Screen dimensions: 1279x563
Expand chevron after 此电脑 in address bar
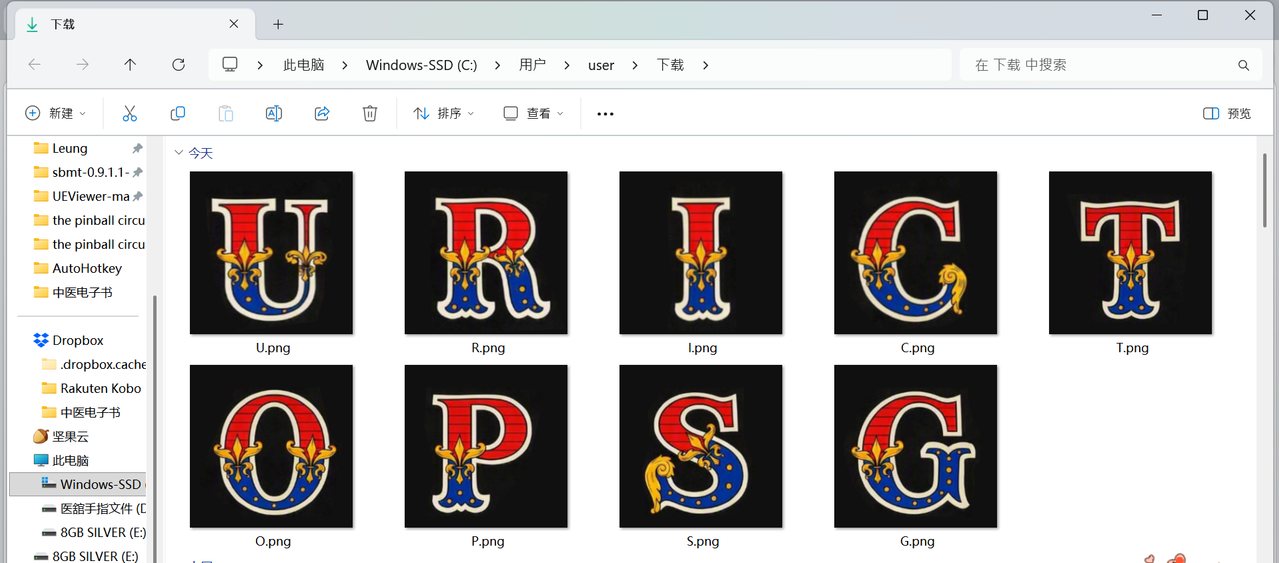pos(344,65)
